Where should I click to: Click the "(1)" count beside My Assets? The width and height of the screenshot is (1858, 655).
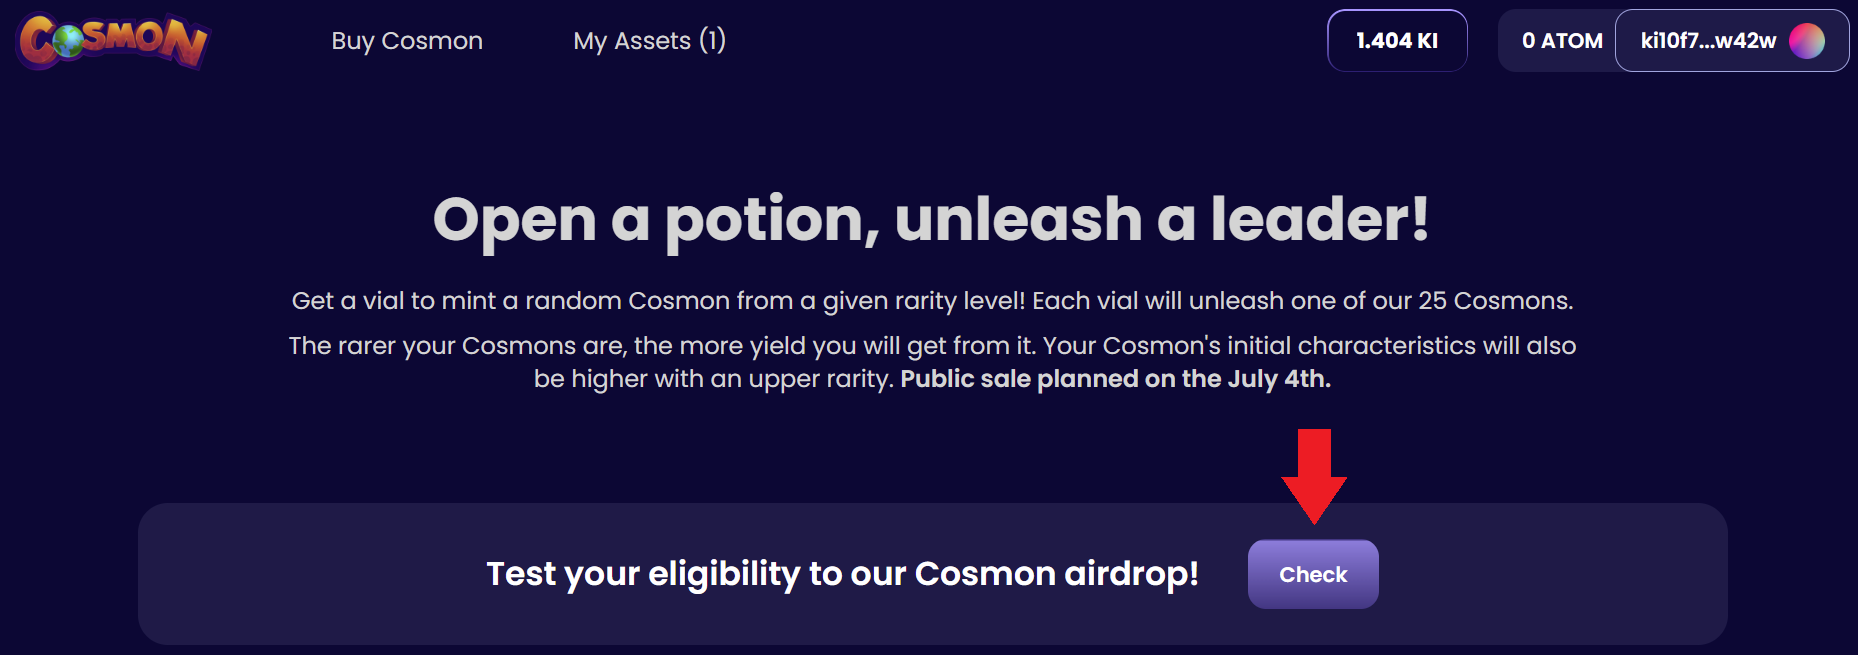712,41
